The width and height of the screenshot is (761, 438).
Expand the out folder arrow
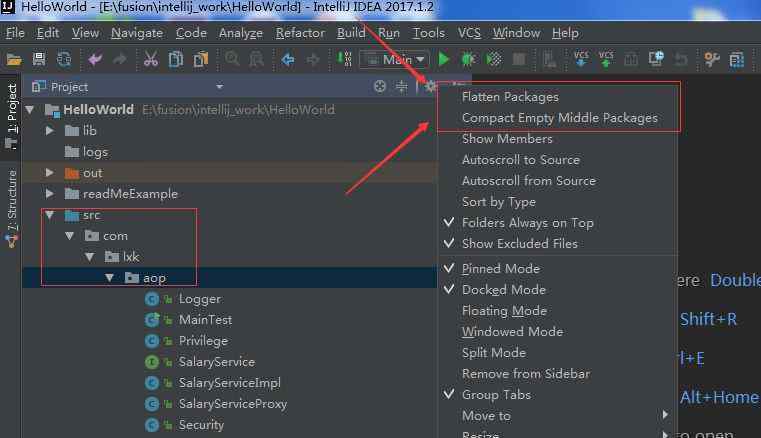pyautogui.click(x=50, y=172)
